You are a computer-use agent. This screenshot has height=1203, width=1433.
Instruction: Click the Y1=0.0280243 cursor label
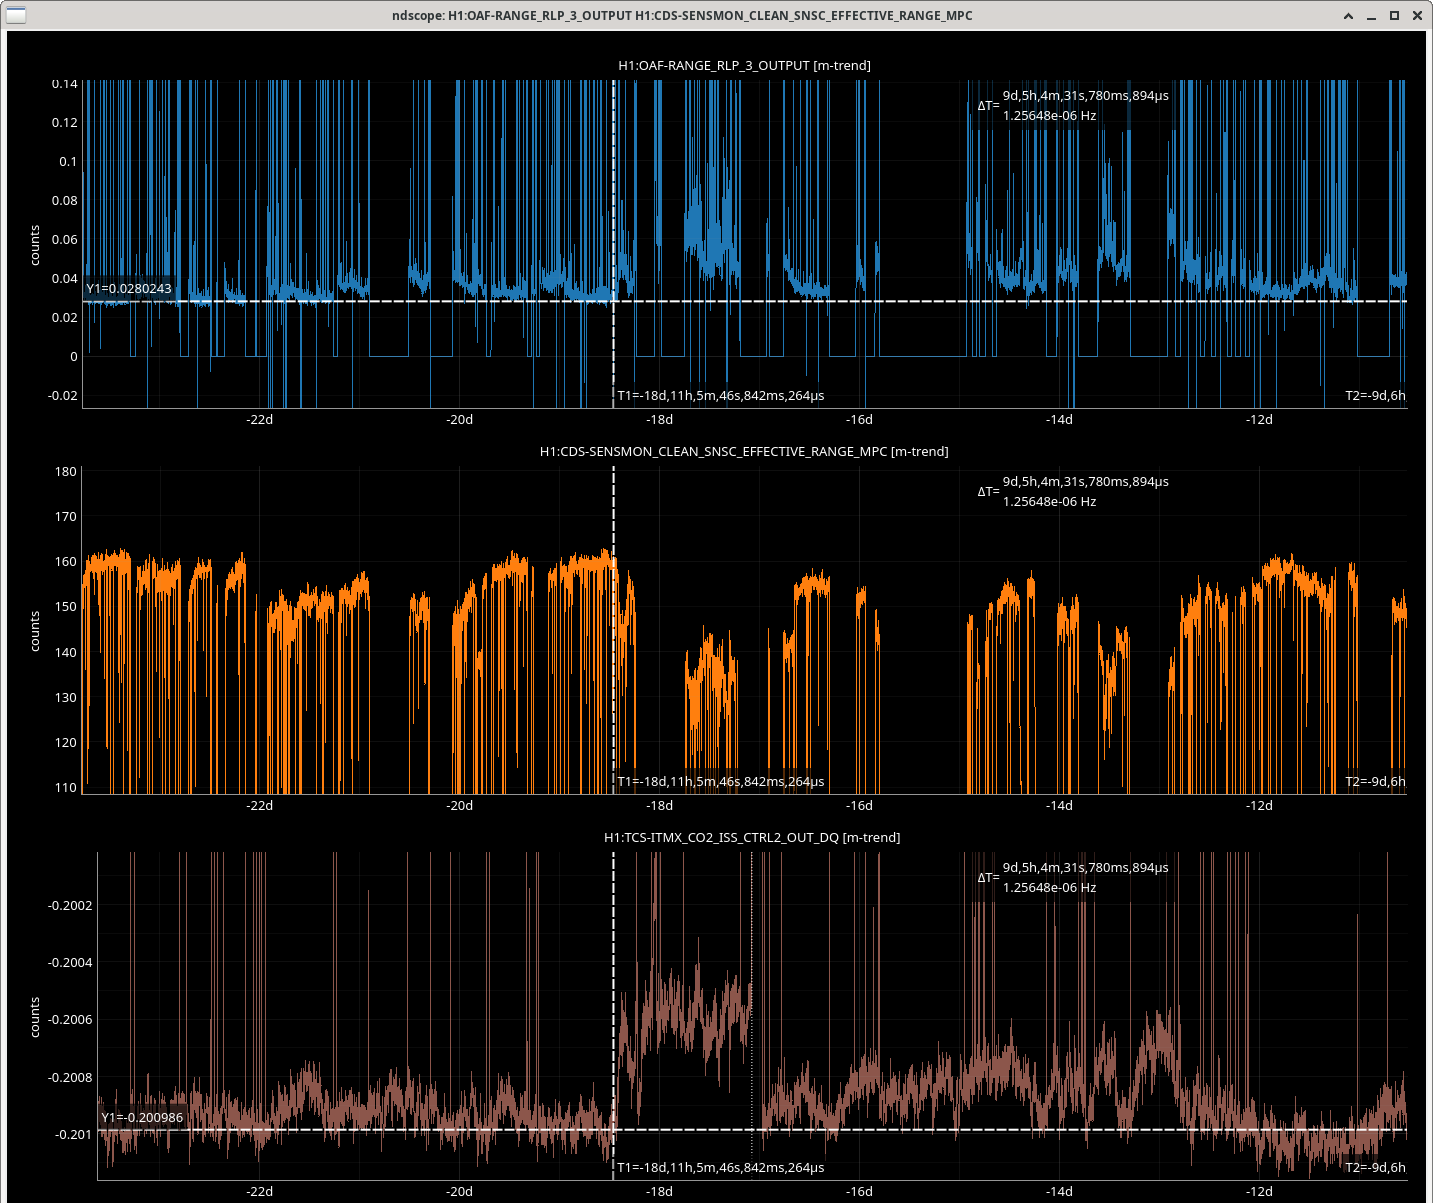click(x=129, y=289)
